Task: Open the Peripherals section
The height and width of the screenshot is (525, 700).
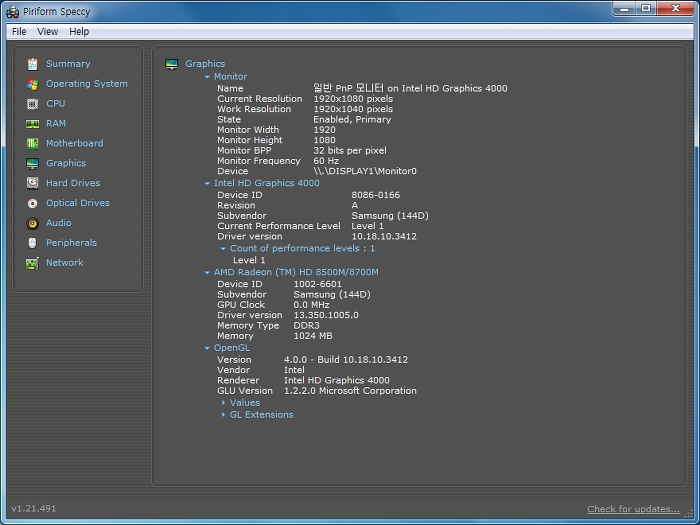Action: pos(71,243)
